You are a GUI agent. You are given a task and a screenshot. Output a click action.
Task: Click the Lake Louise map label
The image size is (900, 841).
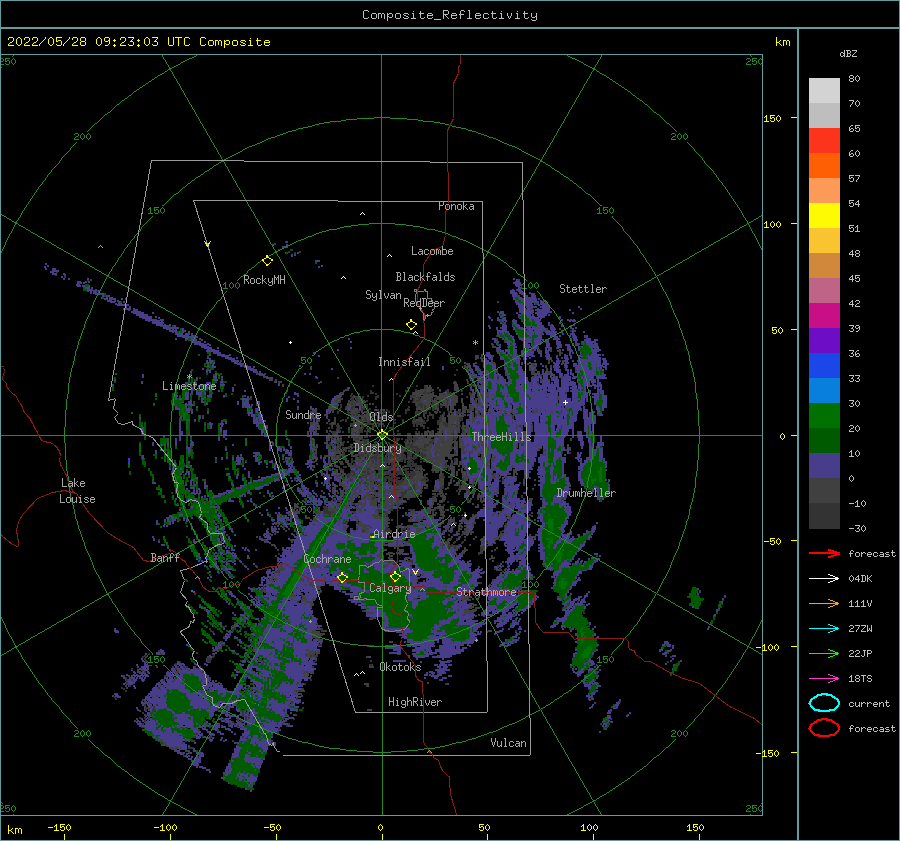tap(77, 491)
